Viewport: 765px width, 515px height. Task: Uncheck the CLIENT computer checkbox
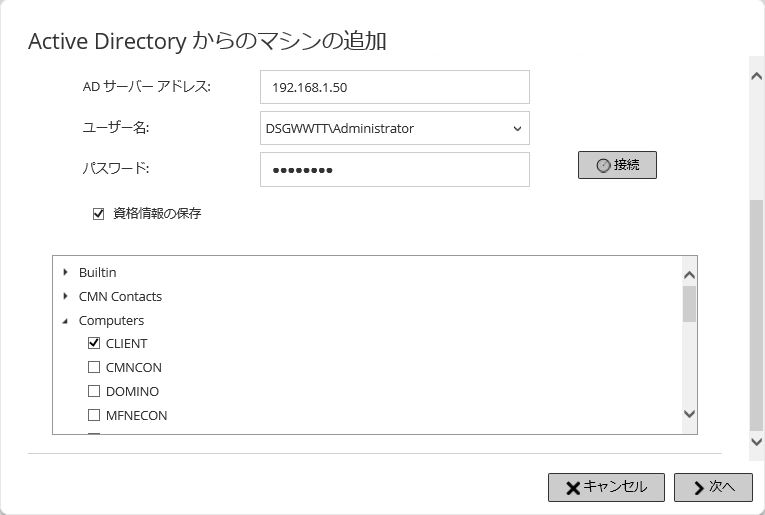(94, 343)
